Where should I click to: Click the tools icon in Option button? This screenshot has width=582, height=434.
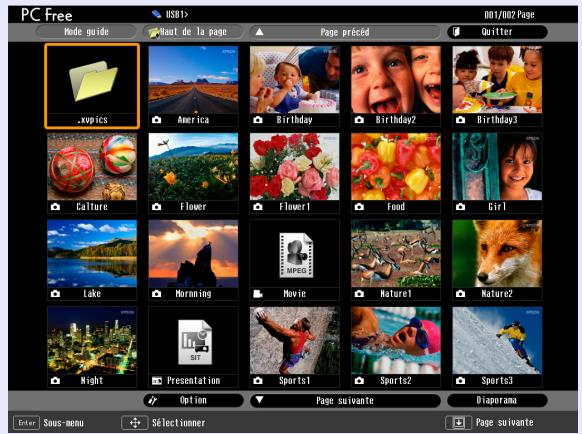pos(153,400)
